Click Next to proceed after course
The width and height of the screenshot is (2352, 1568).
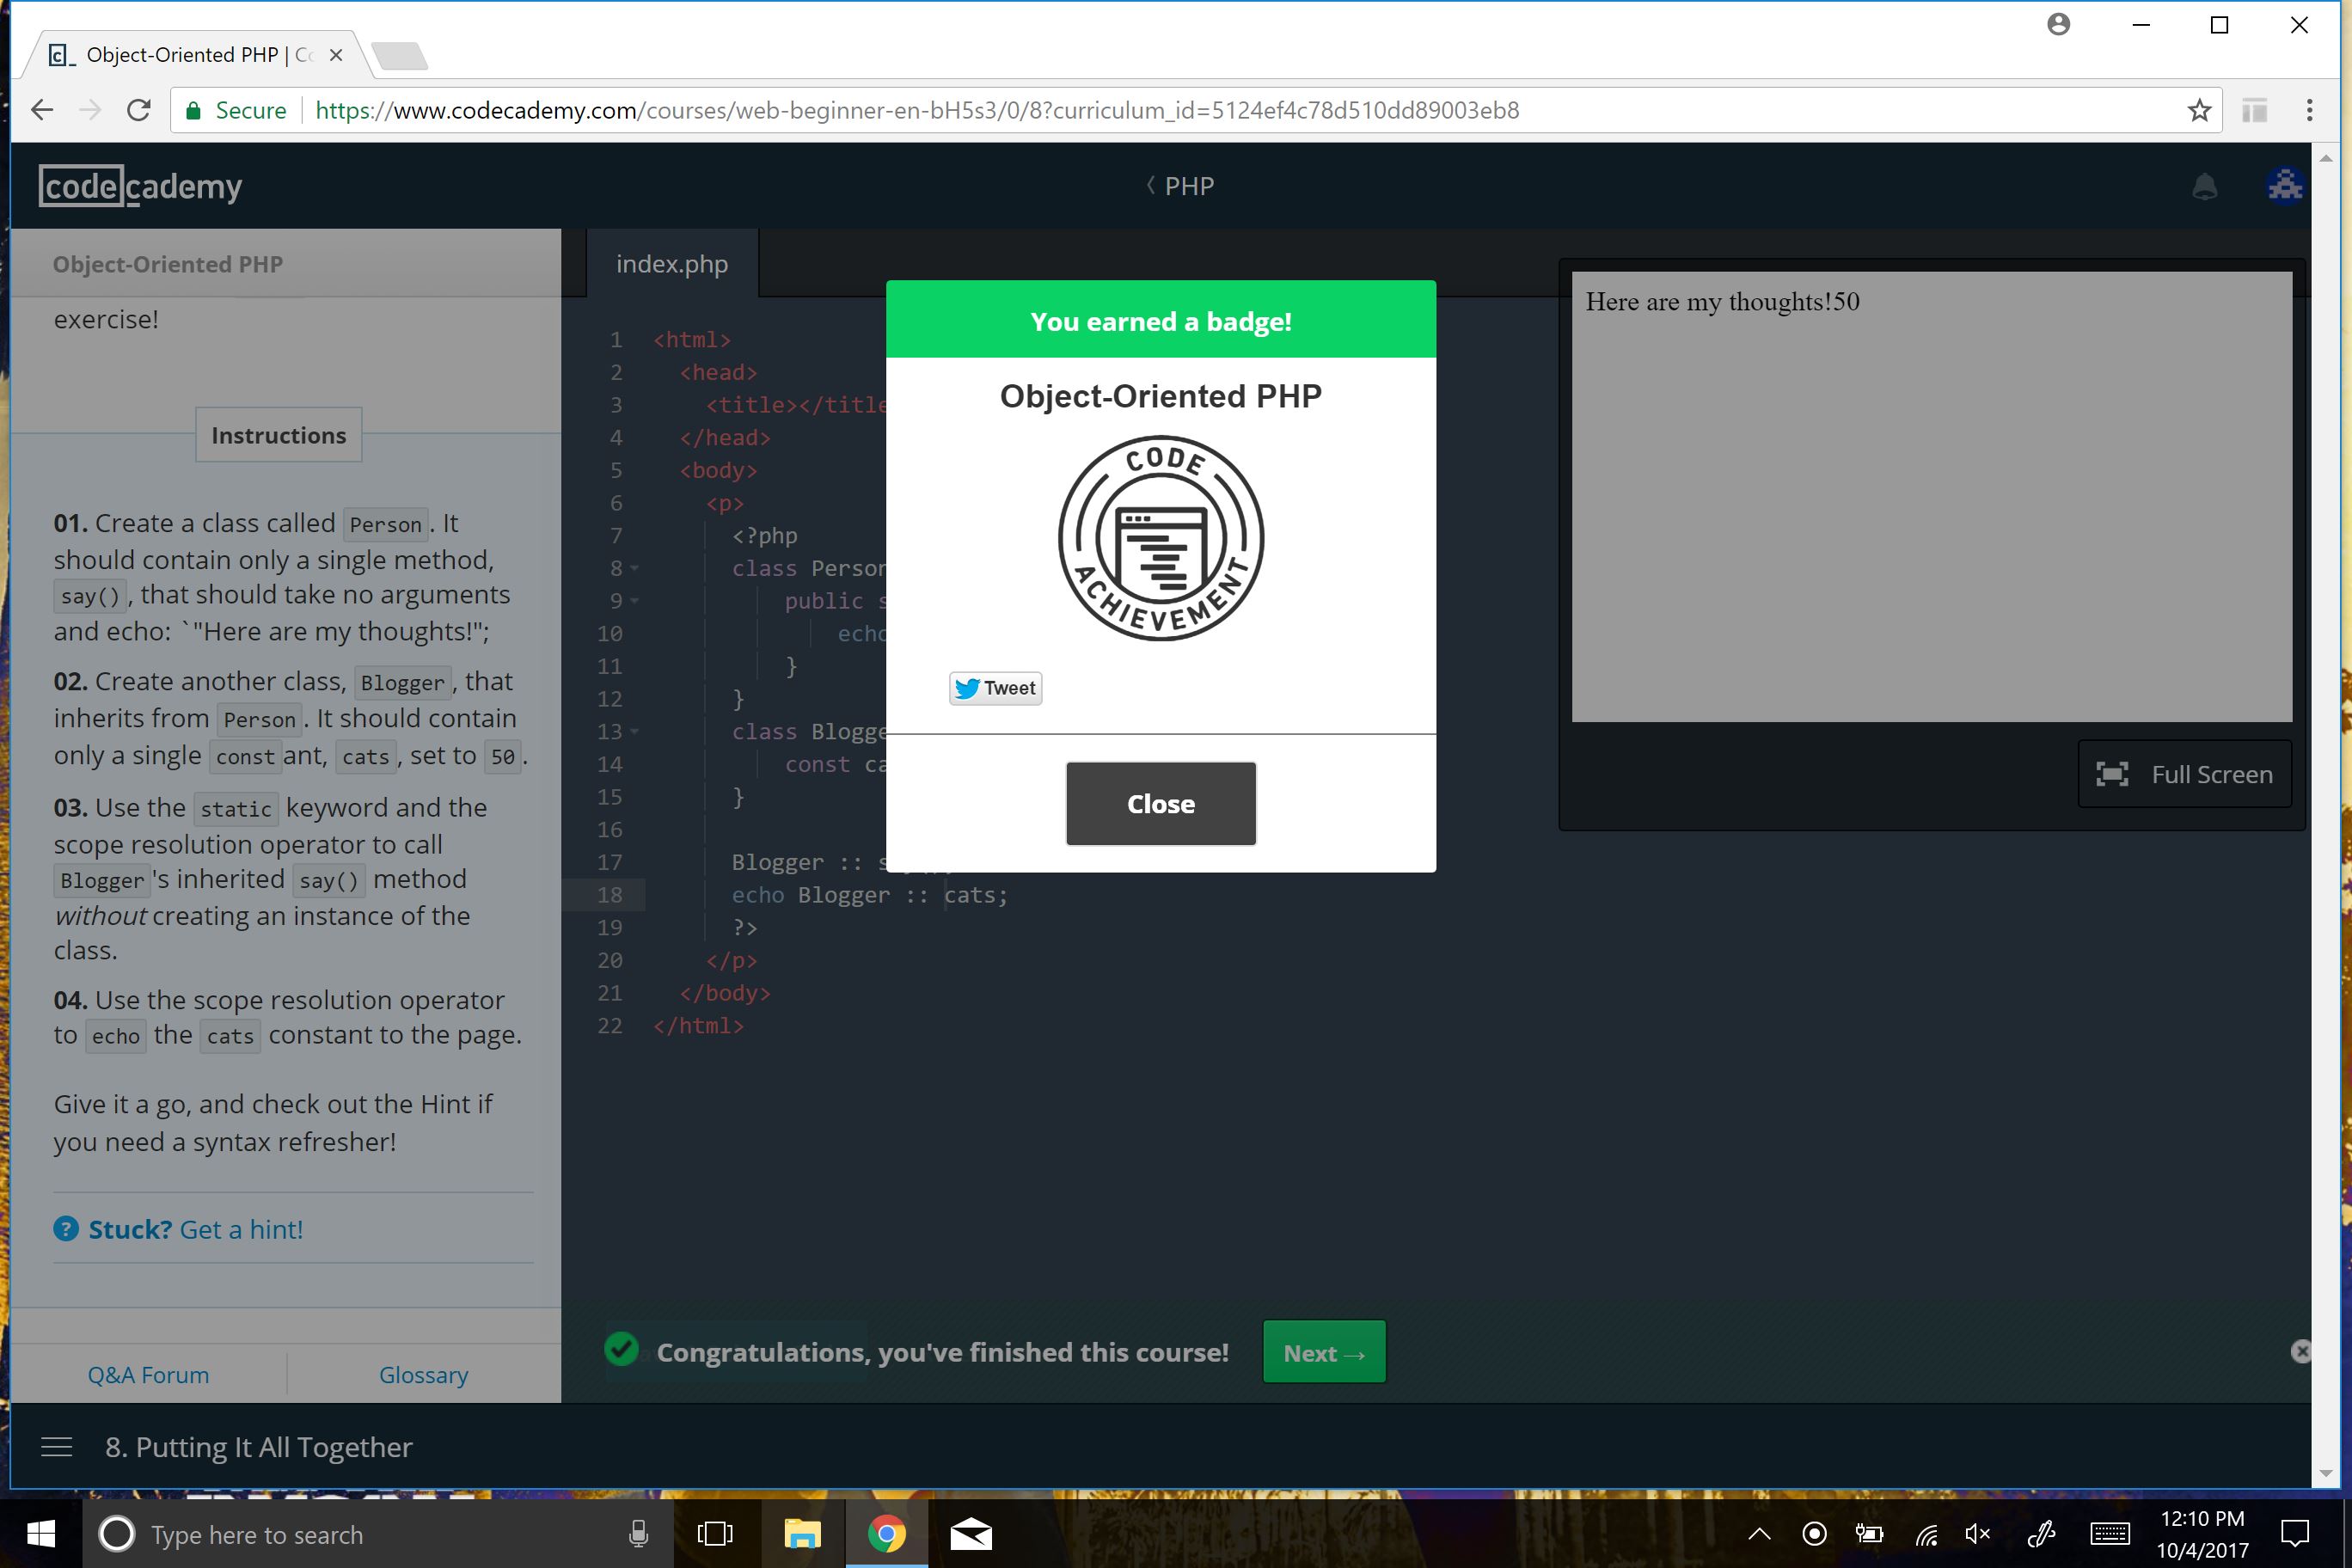(x=1323, y=1351)
